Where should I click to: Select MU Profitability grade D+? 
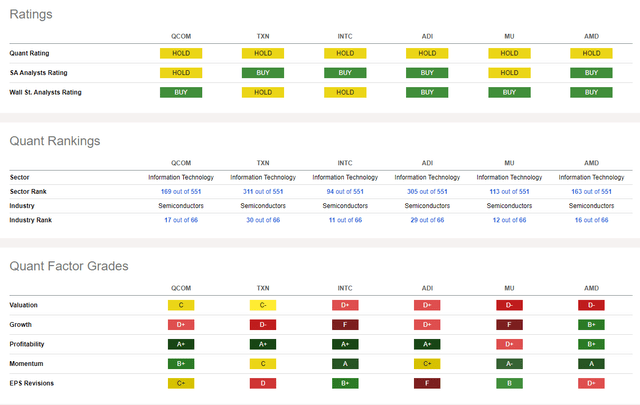point(509,345)
